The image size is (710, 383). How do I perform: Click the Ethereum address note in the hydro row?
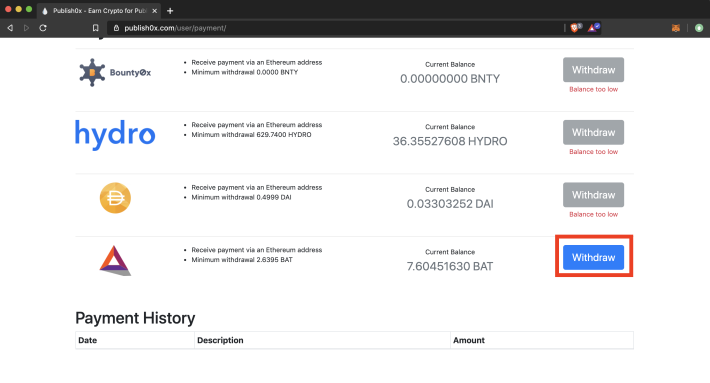pyautogui.click(x=257, y=124)
